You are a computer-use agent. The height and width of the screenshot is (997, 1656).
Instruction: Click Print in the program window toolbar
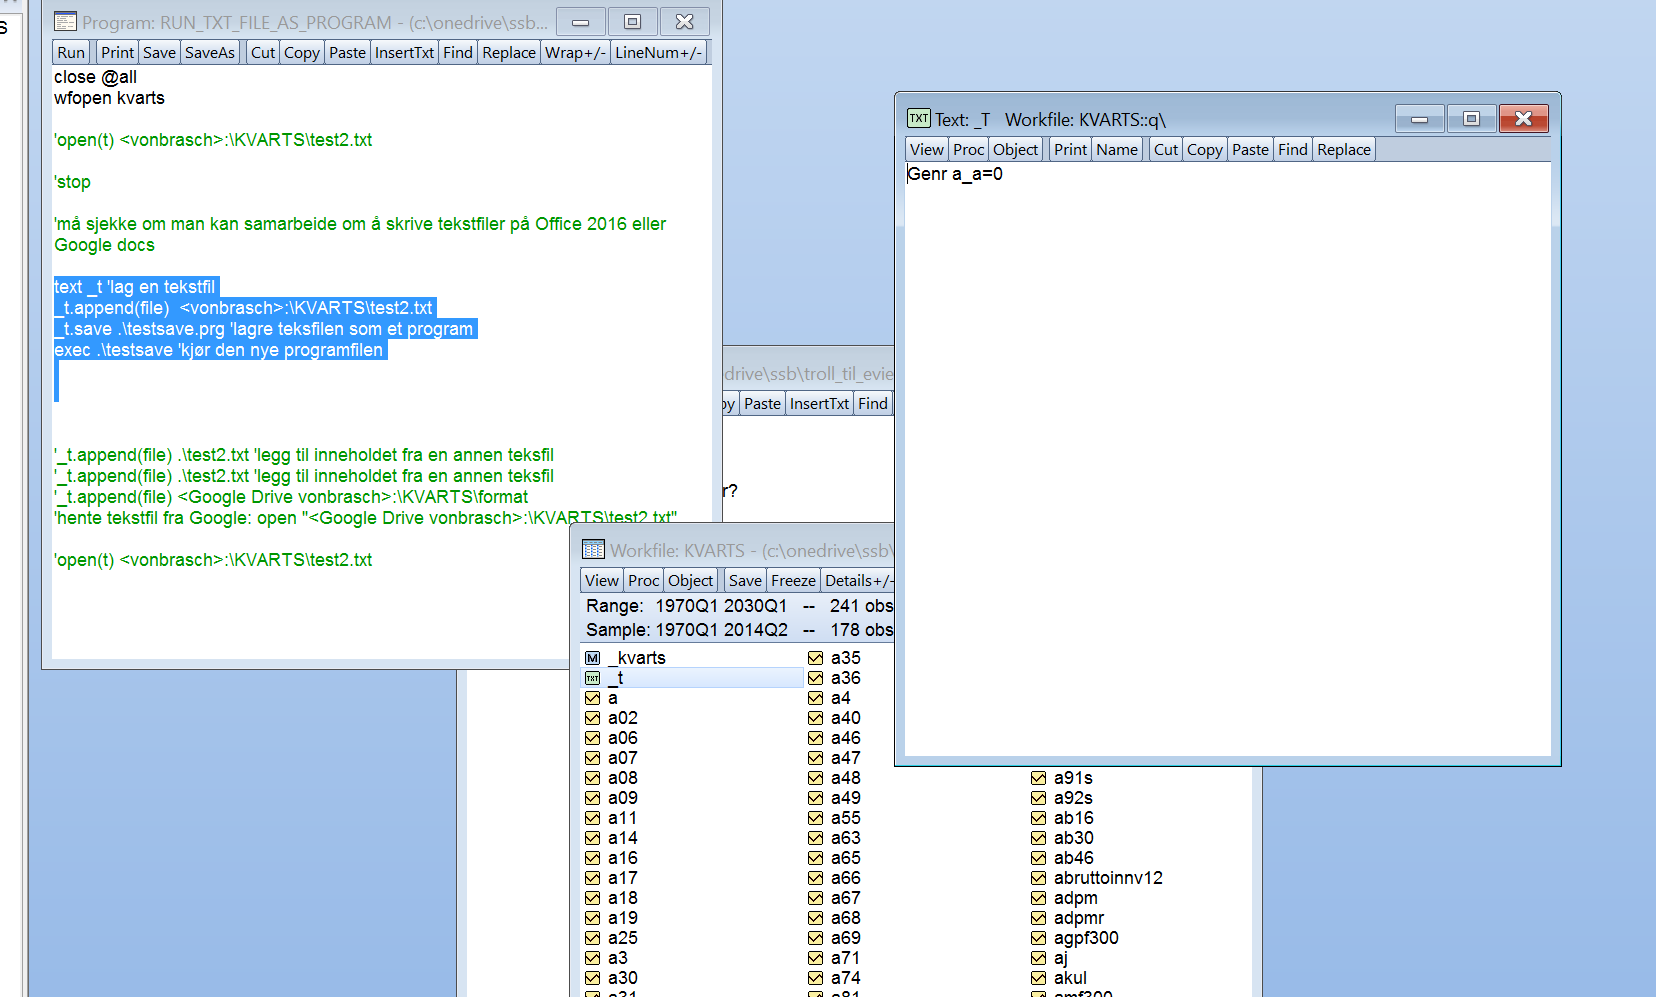click(x=117, y=52)
